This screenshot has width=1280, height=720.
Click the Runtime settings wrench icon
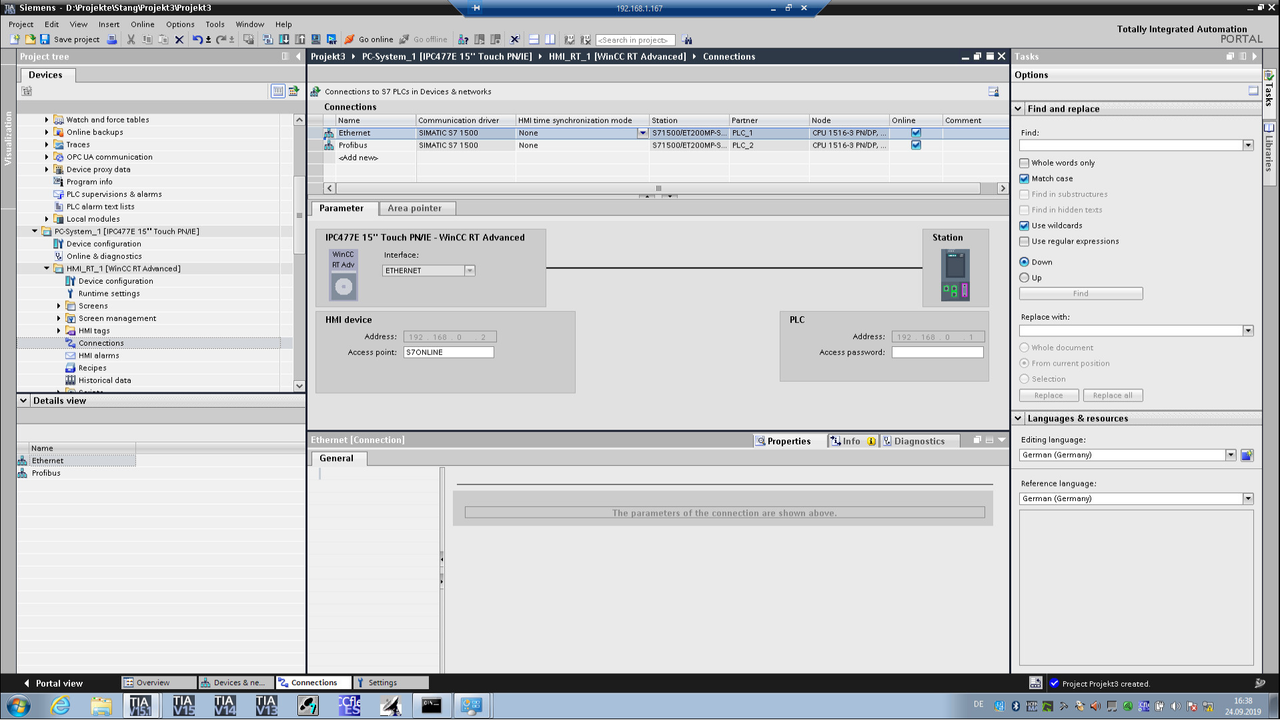[70, 293]
